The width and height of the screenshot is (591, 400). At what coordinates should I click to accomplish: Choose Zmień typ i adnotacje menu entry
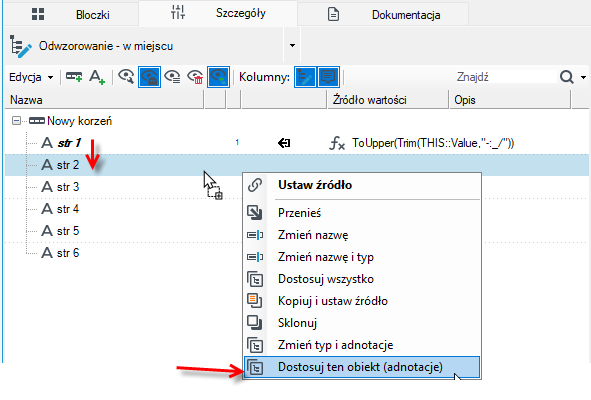pyautogui.click(x=362, y=345)
